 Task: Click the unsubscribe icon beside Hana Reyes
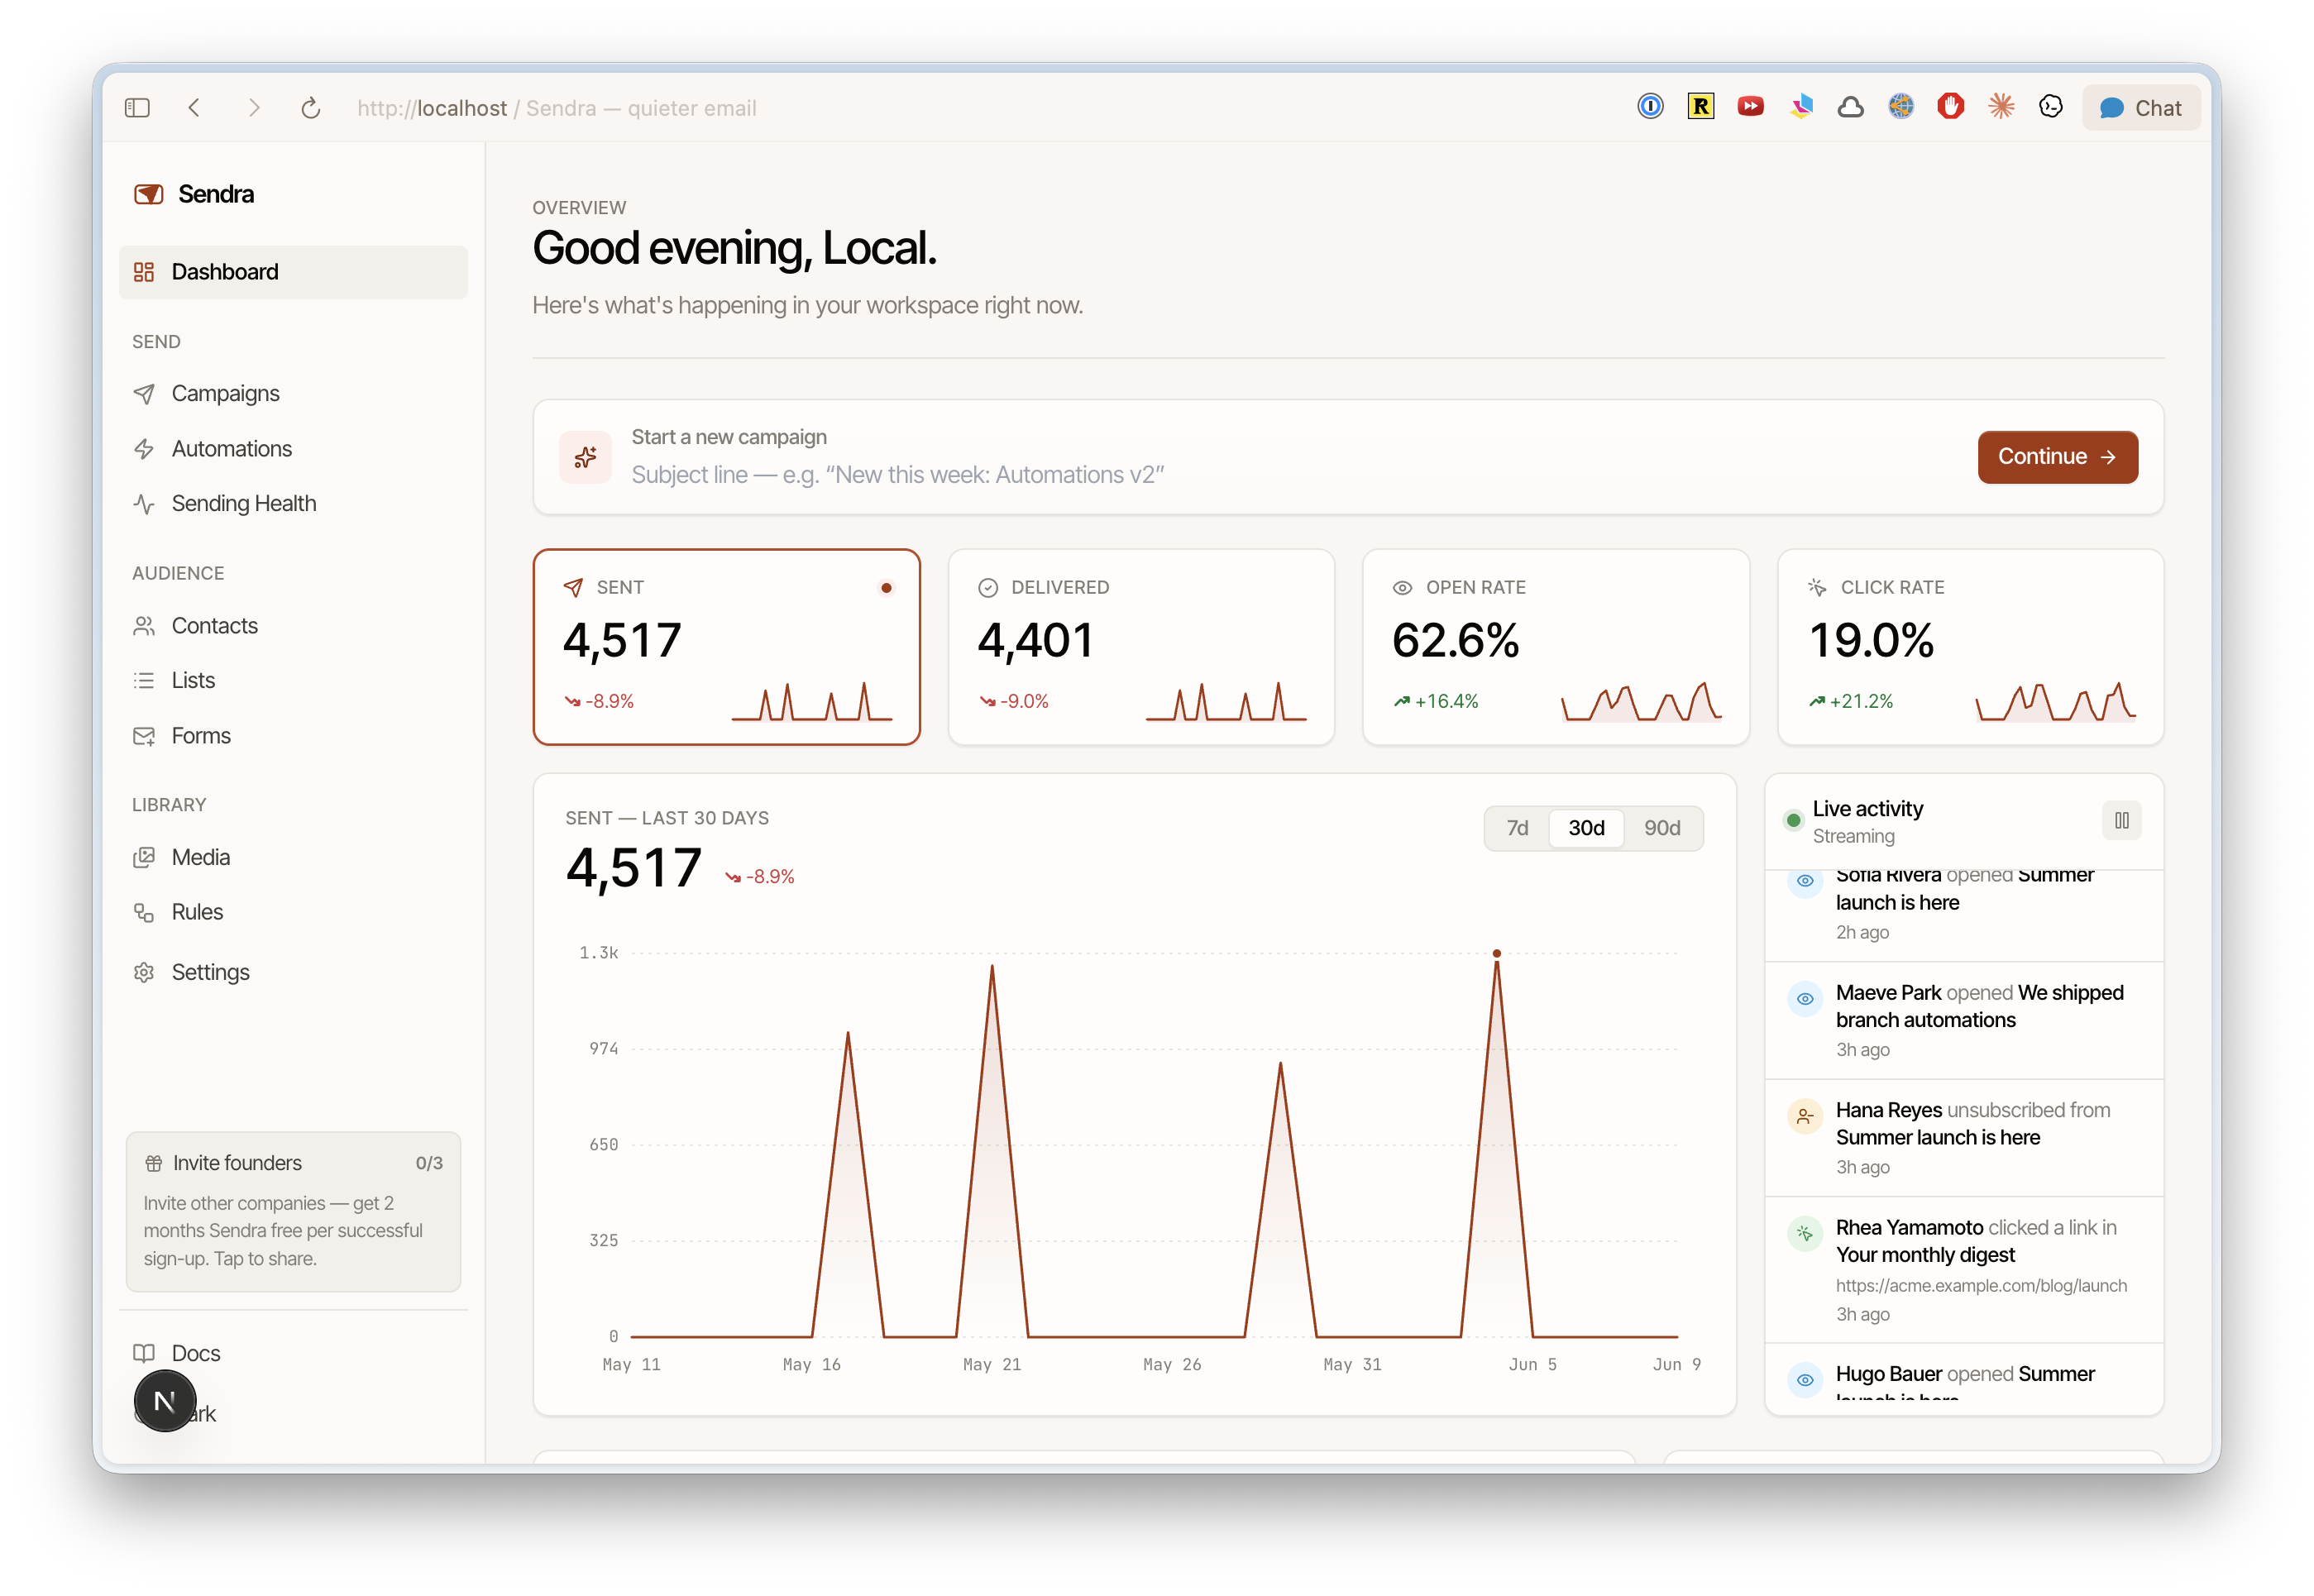1804,1116
